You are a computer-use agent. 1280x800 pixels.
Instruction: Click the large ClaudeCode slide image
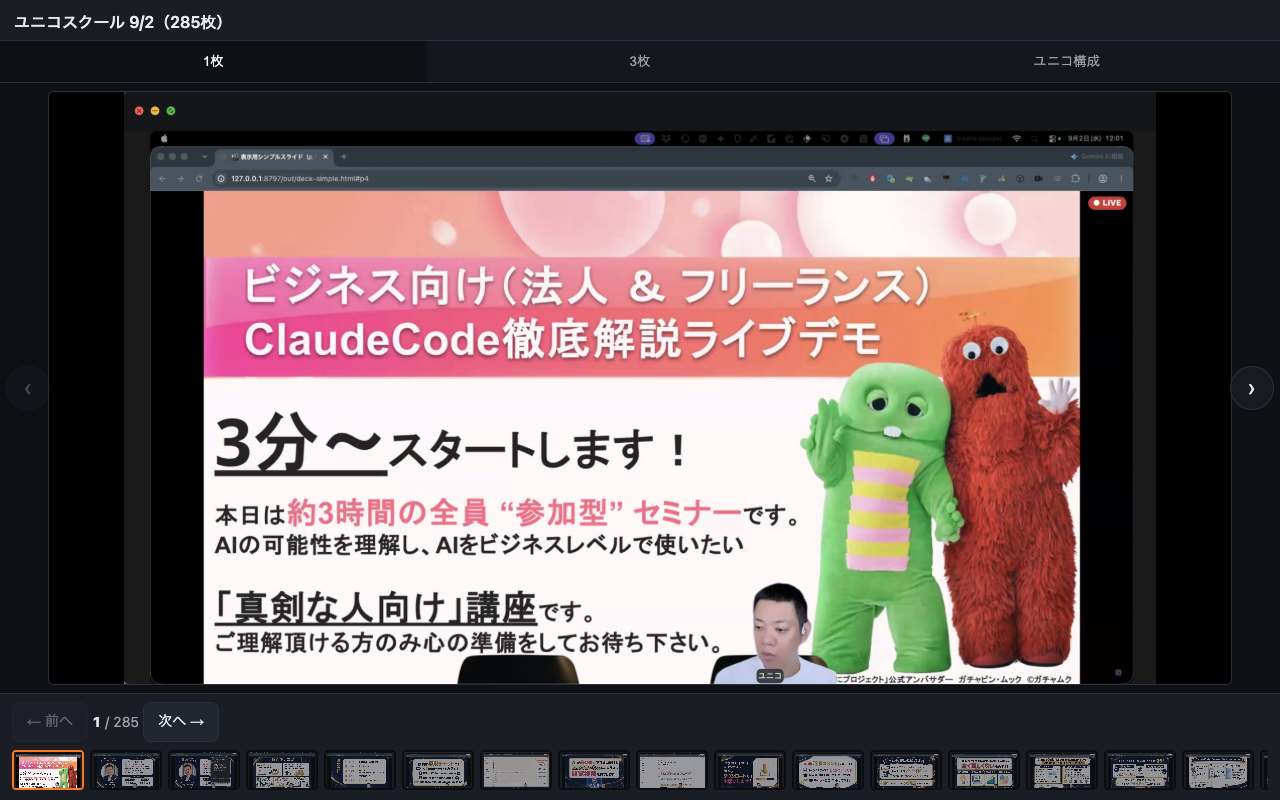[640, 388]
